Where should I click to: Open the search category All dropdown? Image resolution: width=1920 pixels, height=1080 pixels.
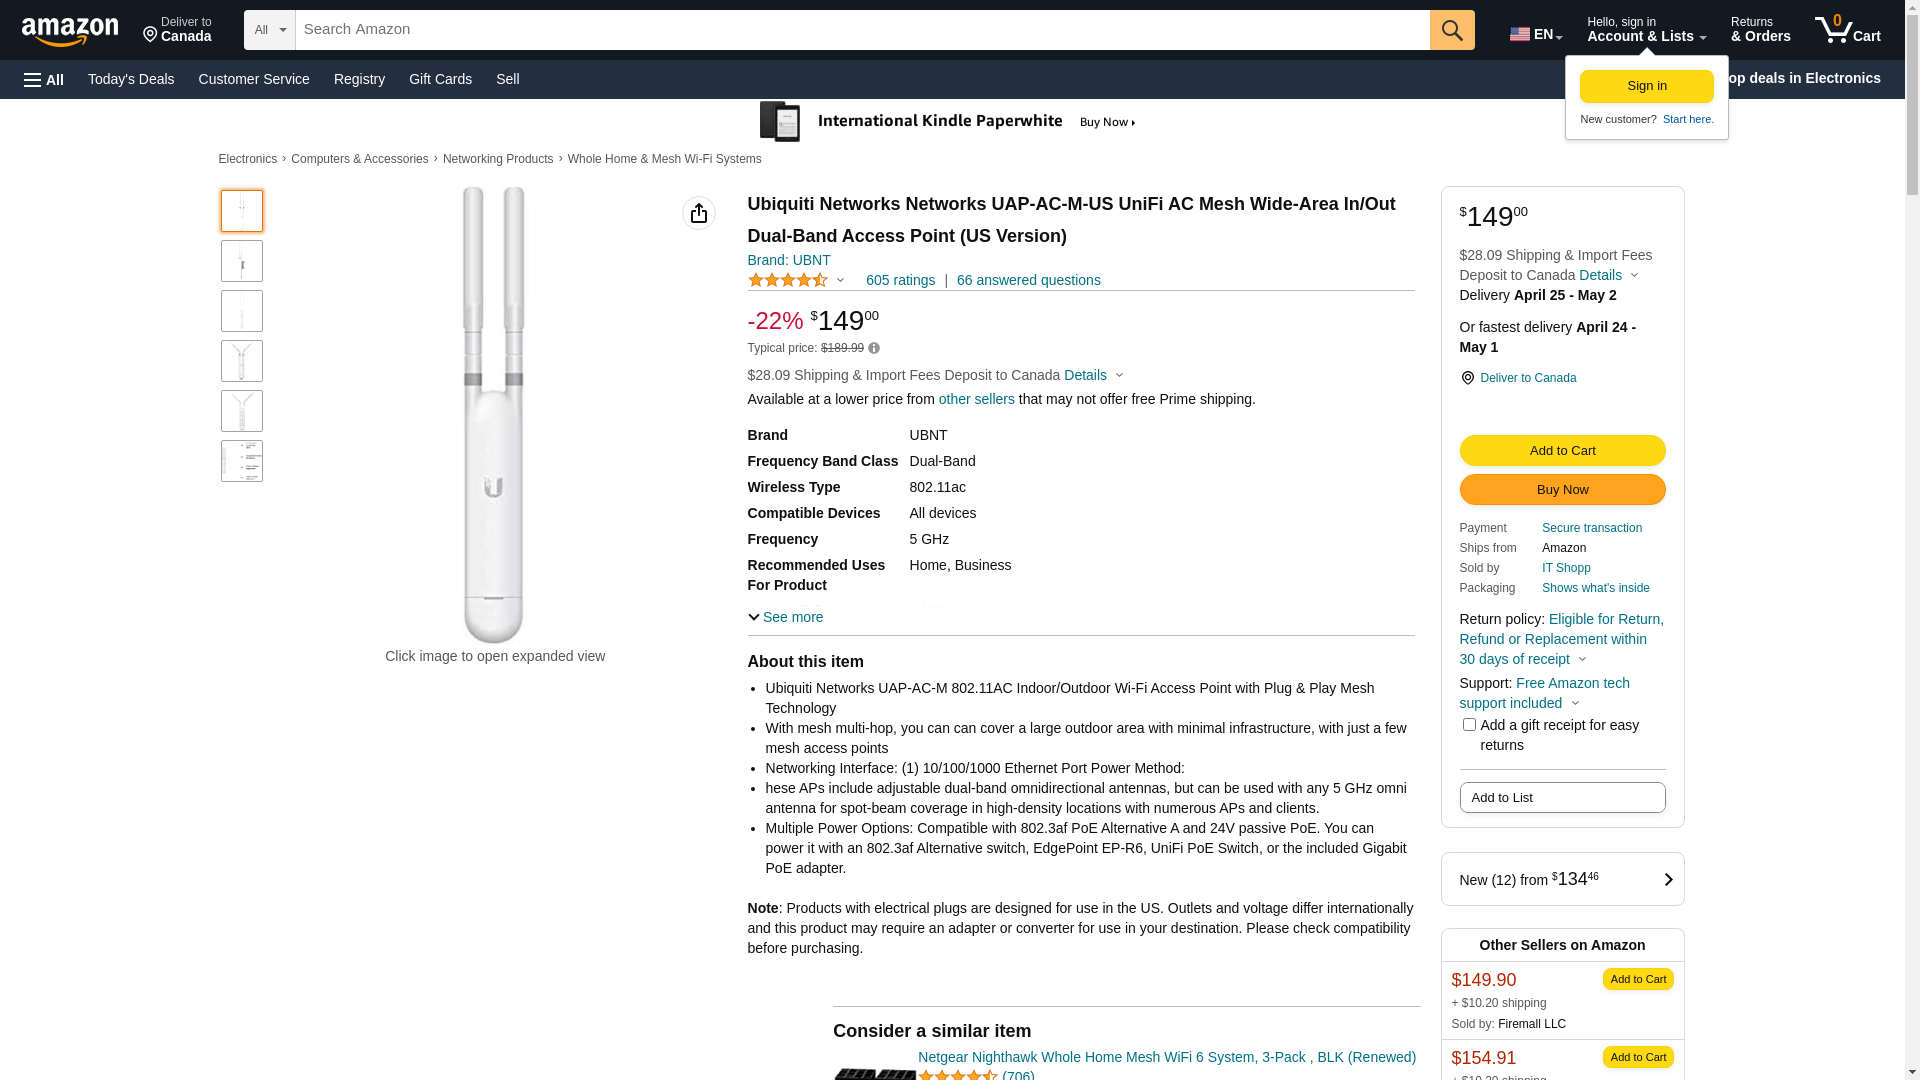[269, 30]
